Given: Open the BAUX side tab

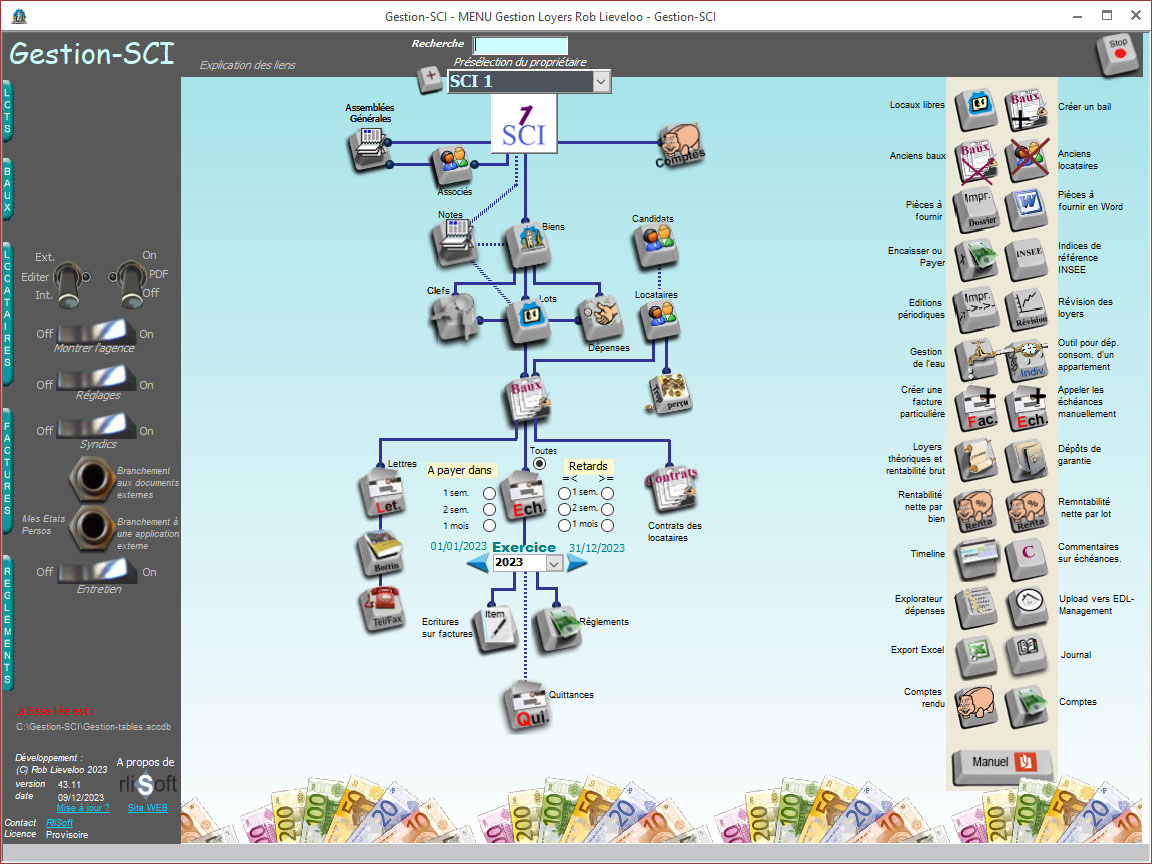Looking at the screenshot, I should [8, 190].
